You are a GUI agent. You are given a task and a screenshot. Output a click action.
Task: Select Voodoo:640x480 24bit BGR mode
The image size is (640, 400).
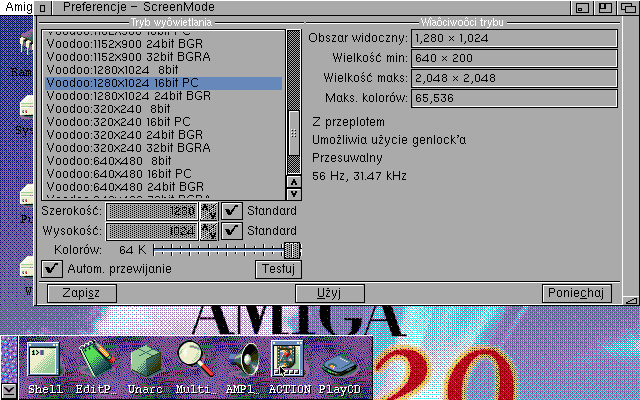[163, 187]
